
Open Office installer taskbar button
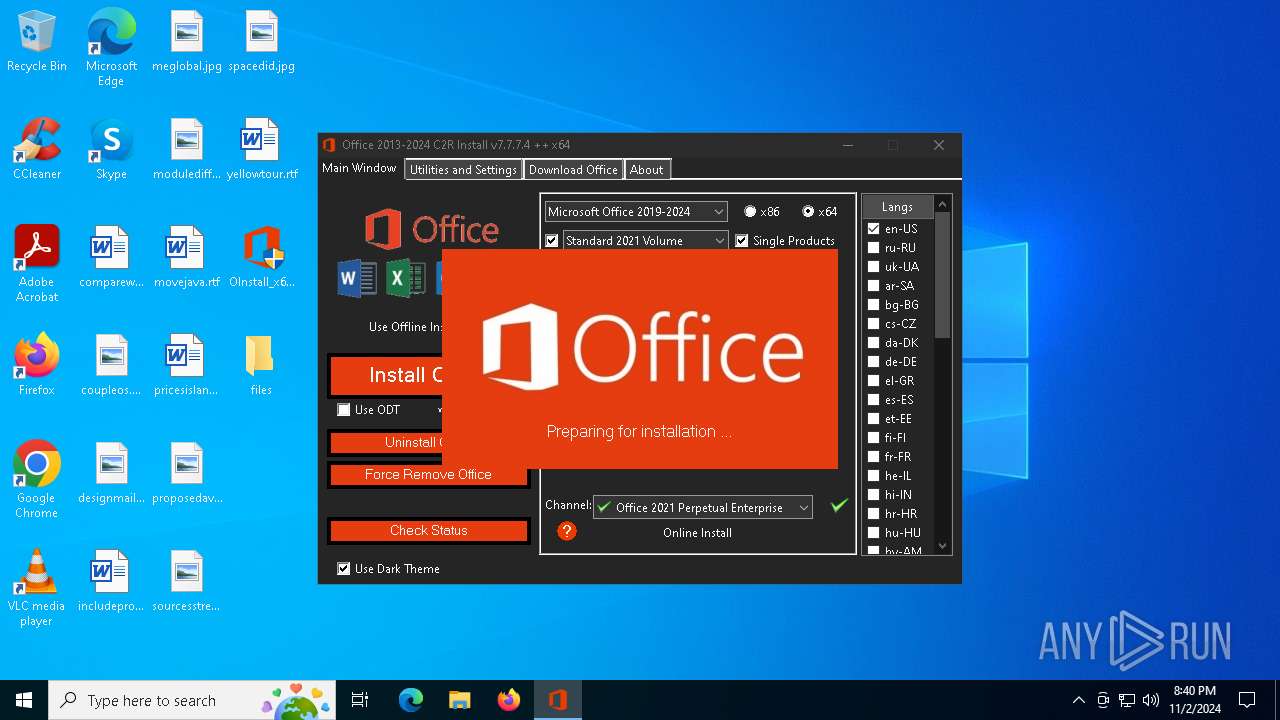(558, 700)
